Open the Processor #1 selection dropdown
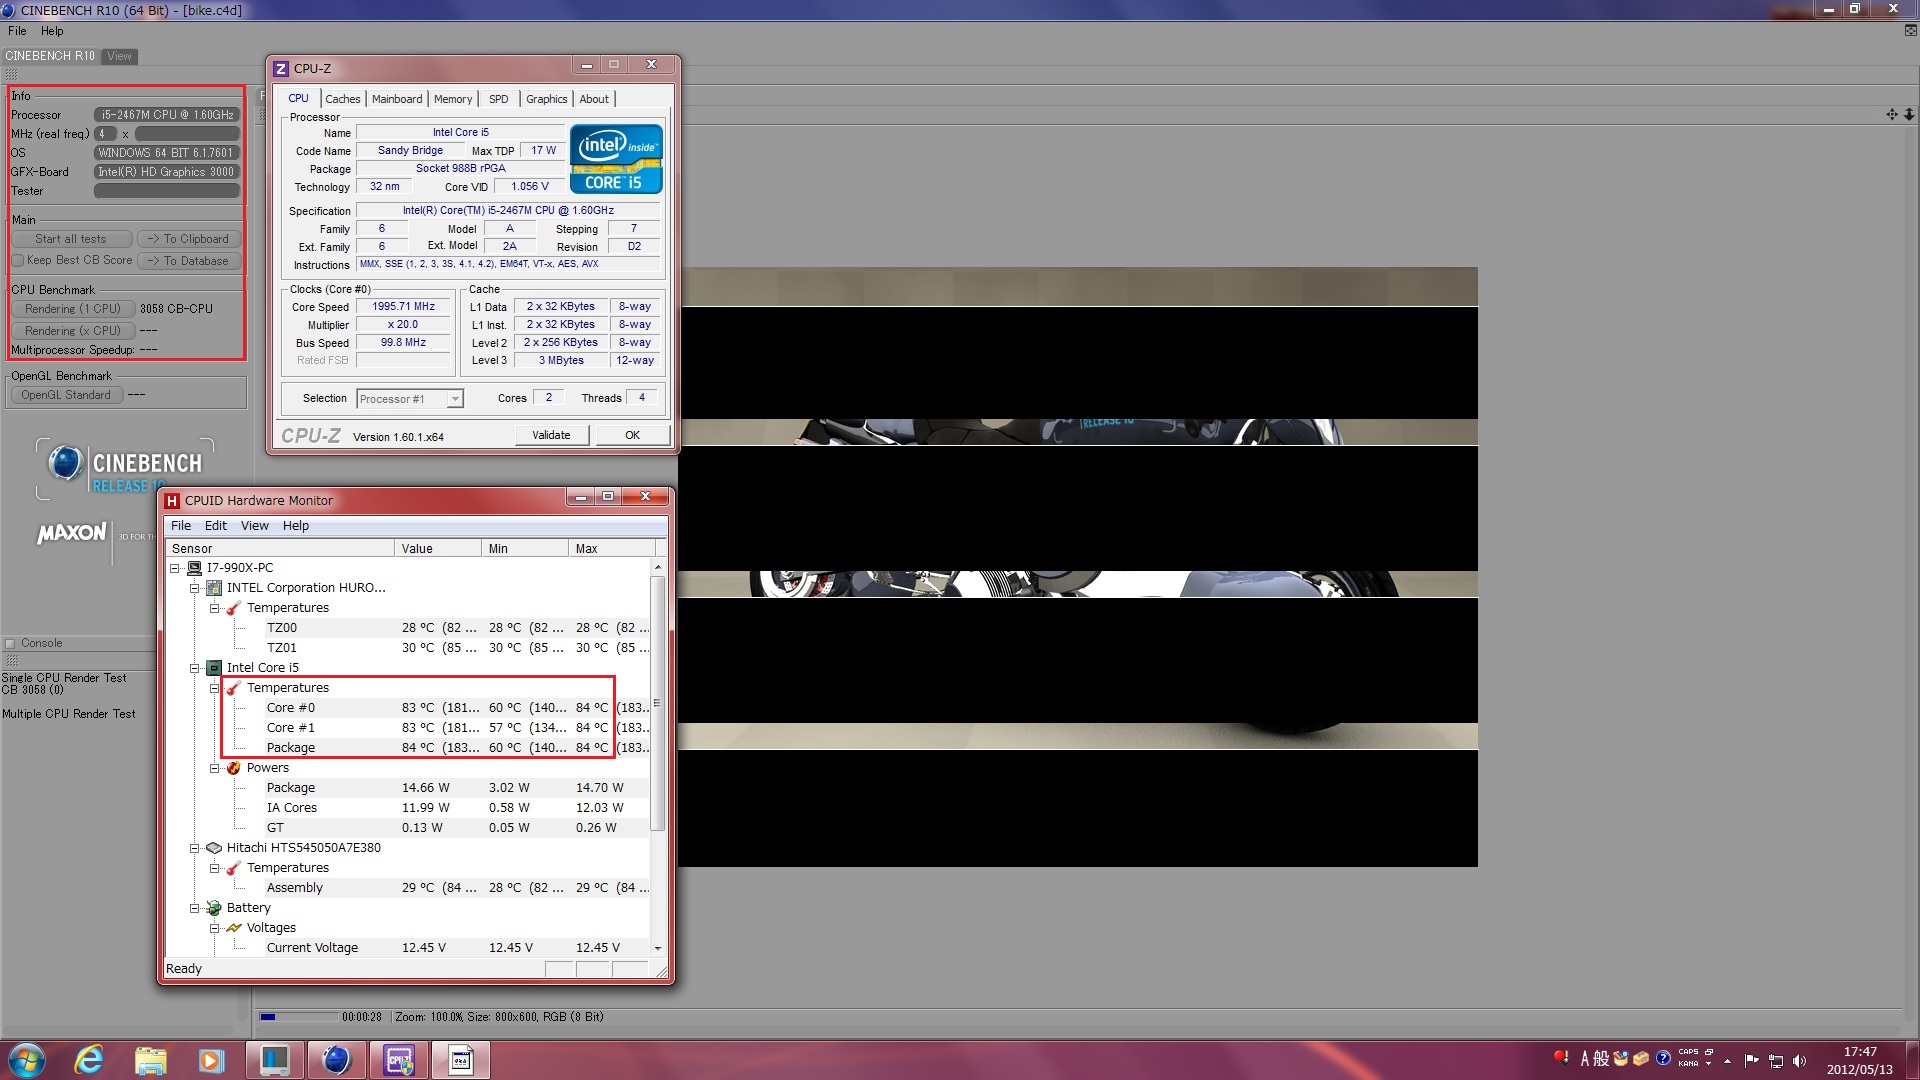The image size is (1920, 1080). click(x=455, y=399)
